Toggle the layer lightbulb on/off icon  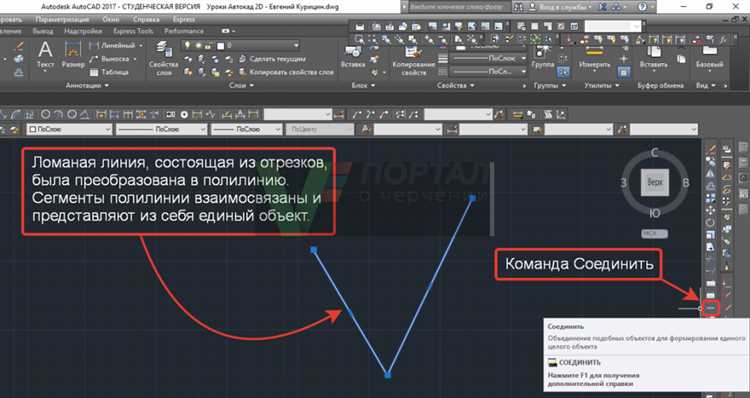coord(188,45)
